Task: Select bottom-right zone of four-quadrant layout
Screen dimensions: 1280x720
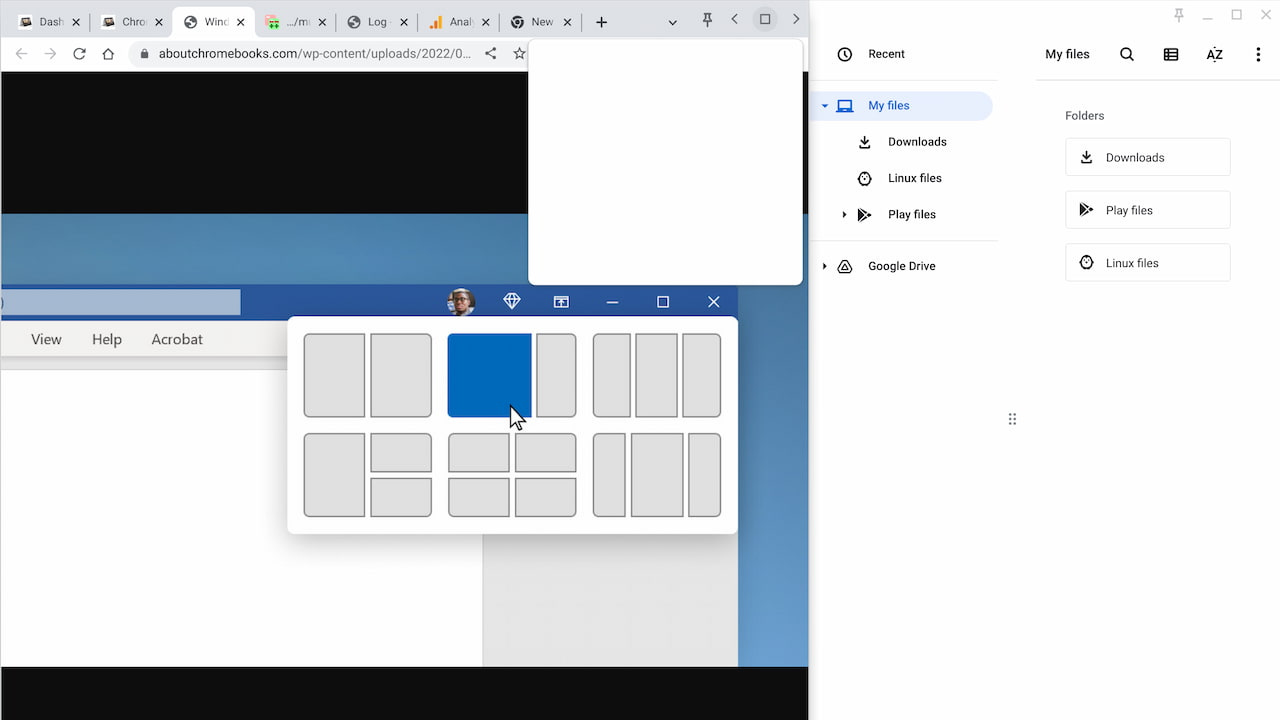Action: pos(546,498)
